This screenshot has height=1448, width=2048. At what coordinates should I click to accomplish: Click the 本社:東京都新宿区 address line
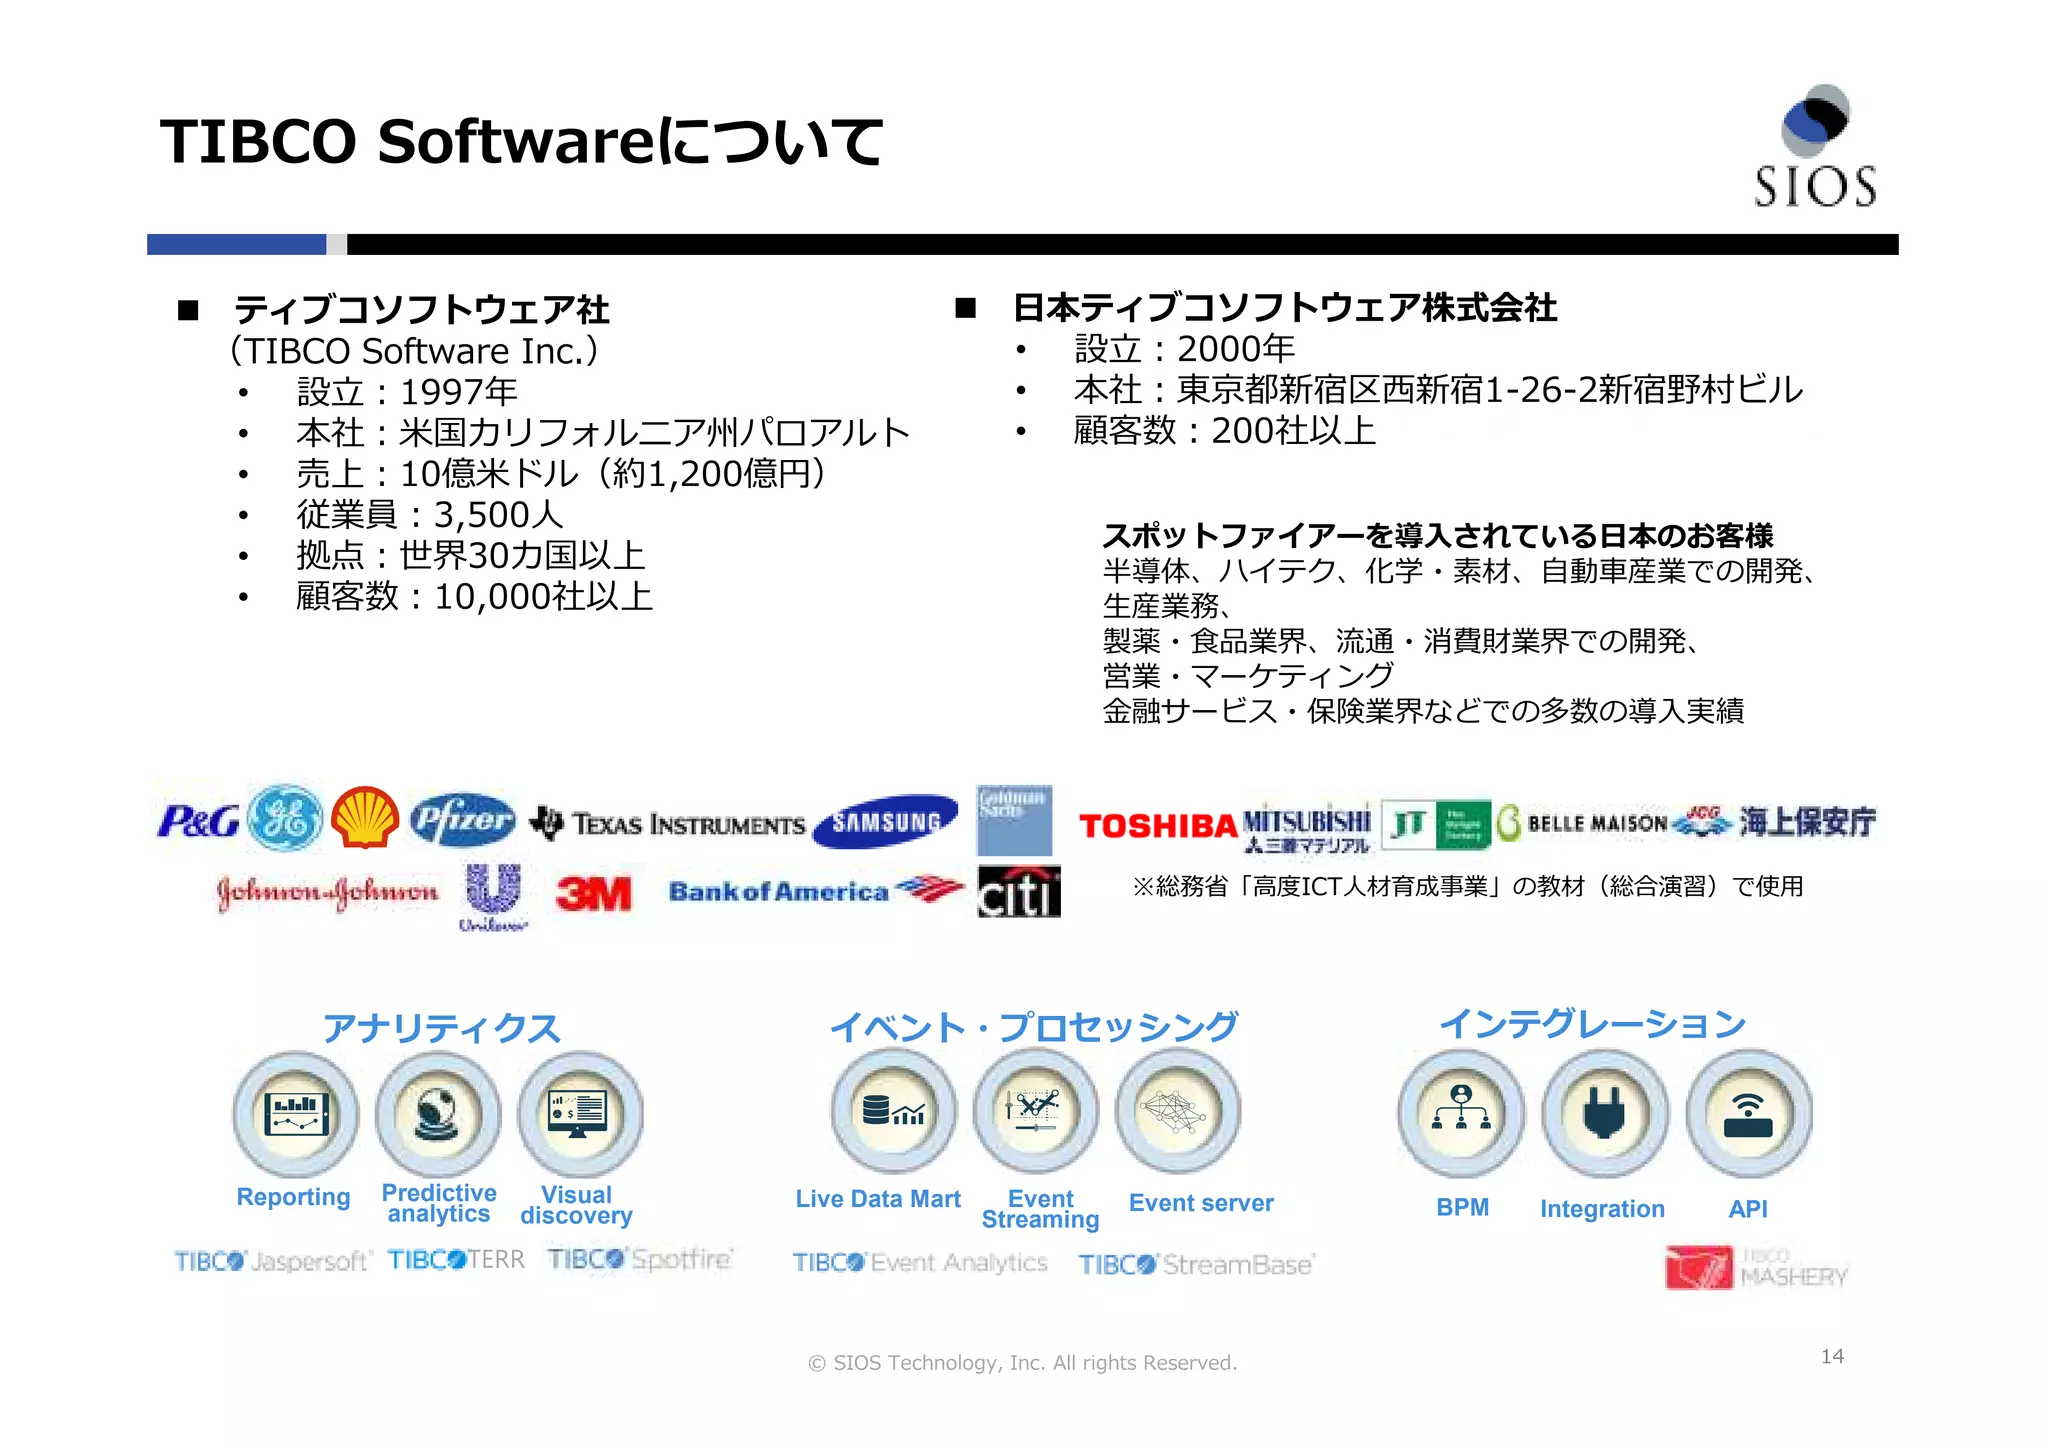1439,390
